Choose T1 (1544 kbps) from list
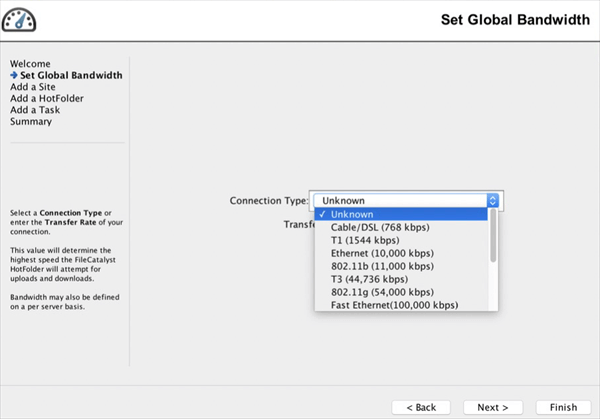 click(365, 240)
